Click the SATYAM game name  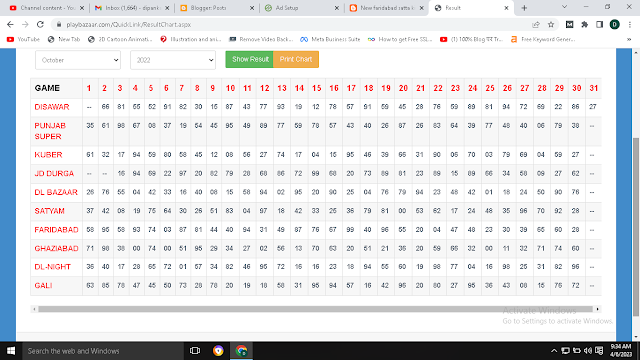pyautogui.click(x=49, y=211)
